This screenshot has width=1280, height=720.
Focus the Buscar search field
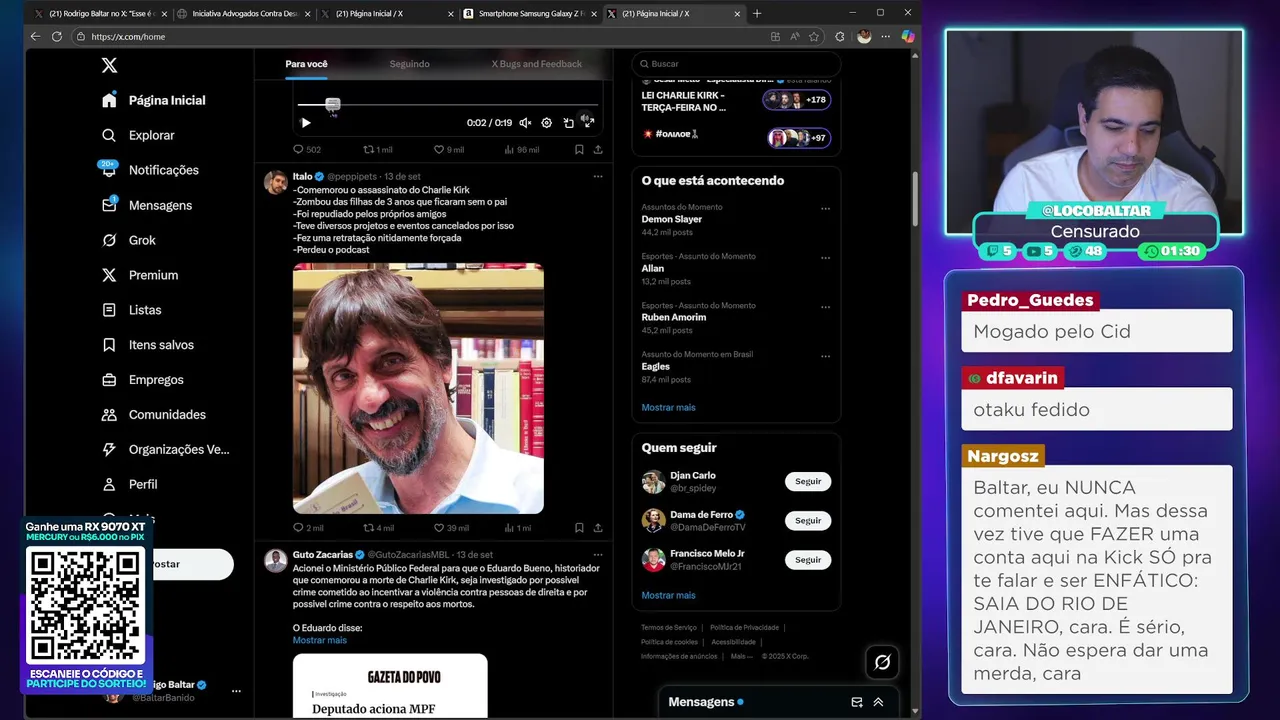pyautogui.click(x=736, y=64)
